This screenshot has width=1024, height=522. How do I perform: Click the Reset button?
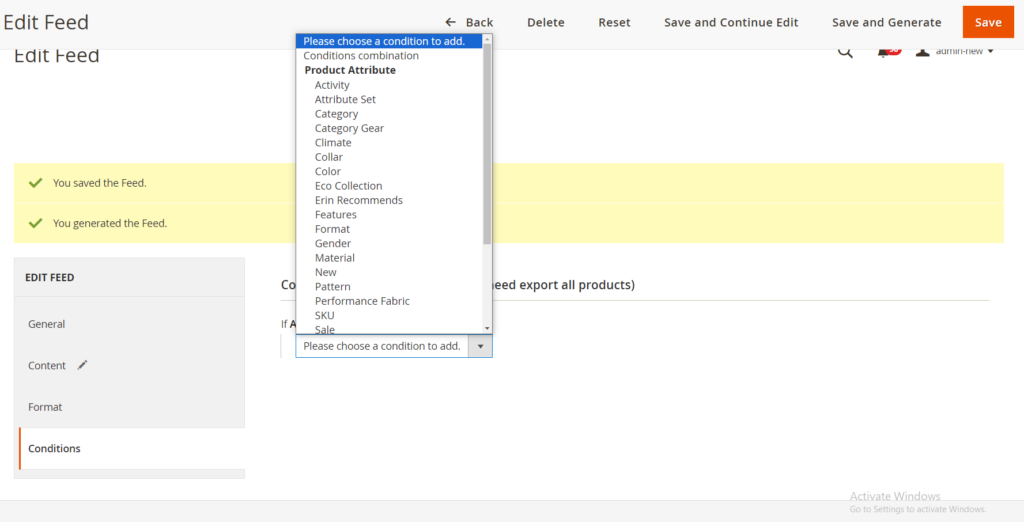[614, 22]
